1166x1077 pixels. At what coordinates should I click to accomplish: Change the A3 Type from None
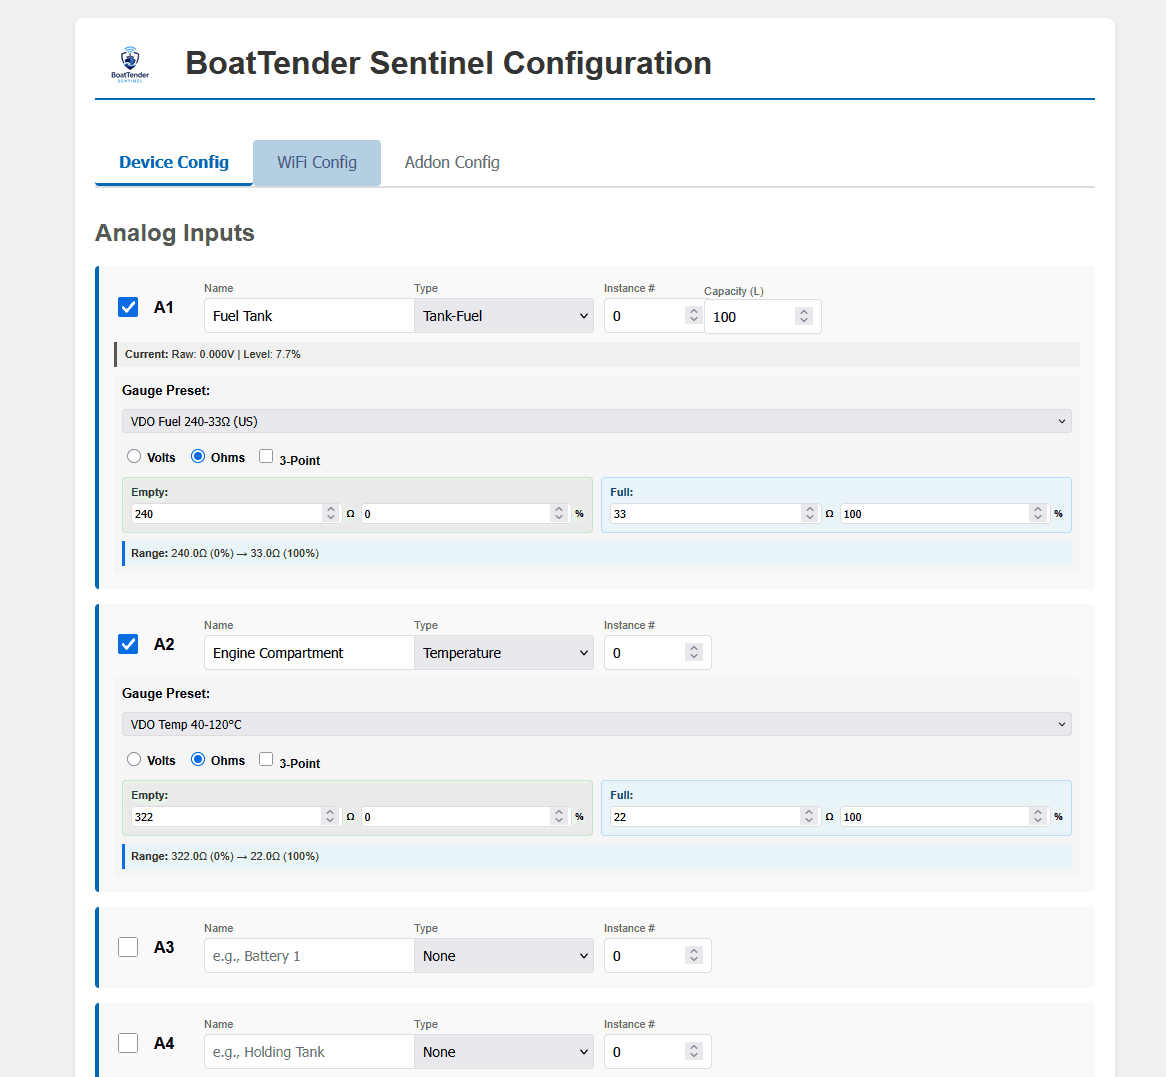[504, 955]
